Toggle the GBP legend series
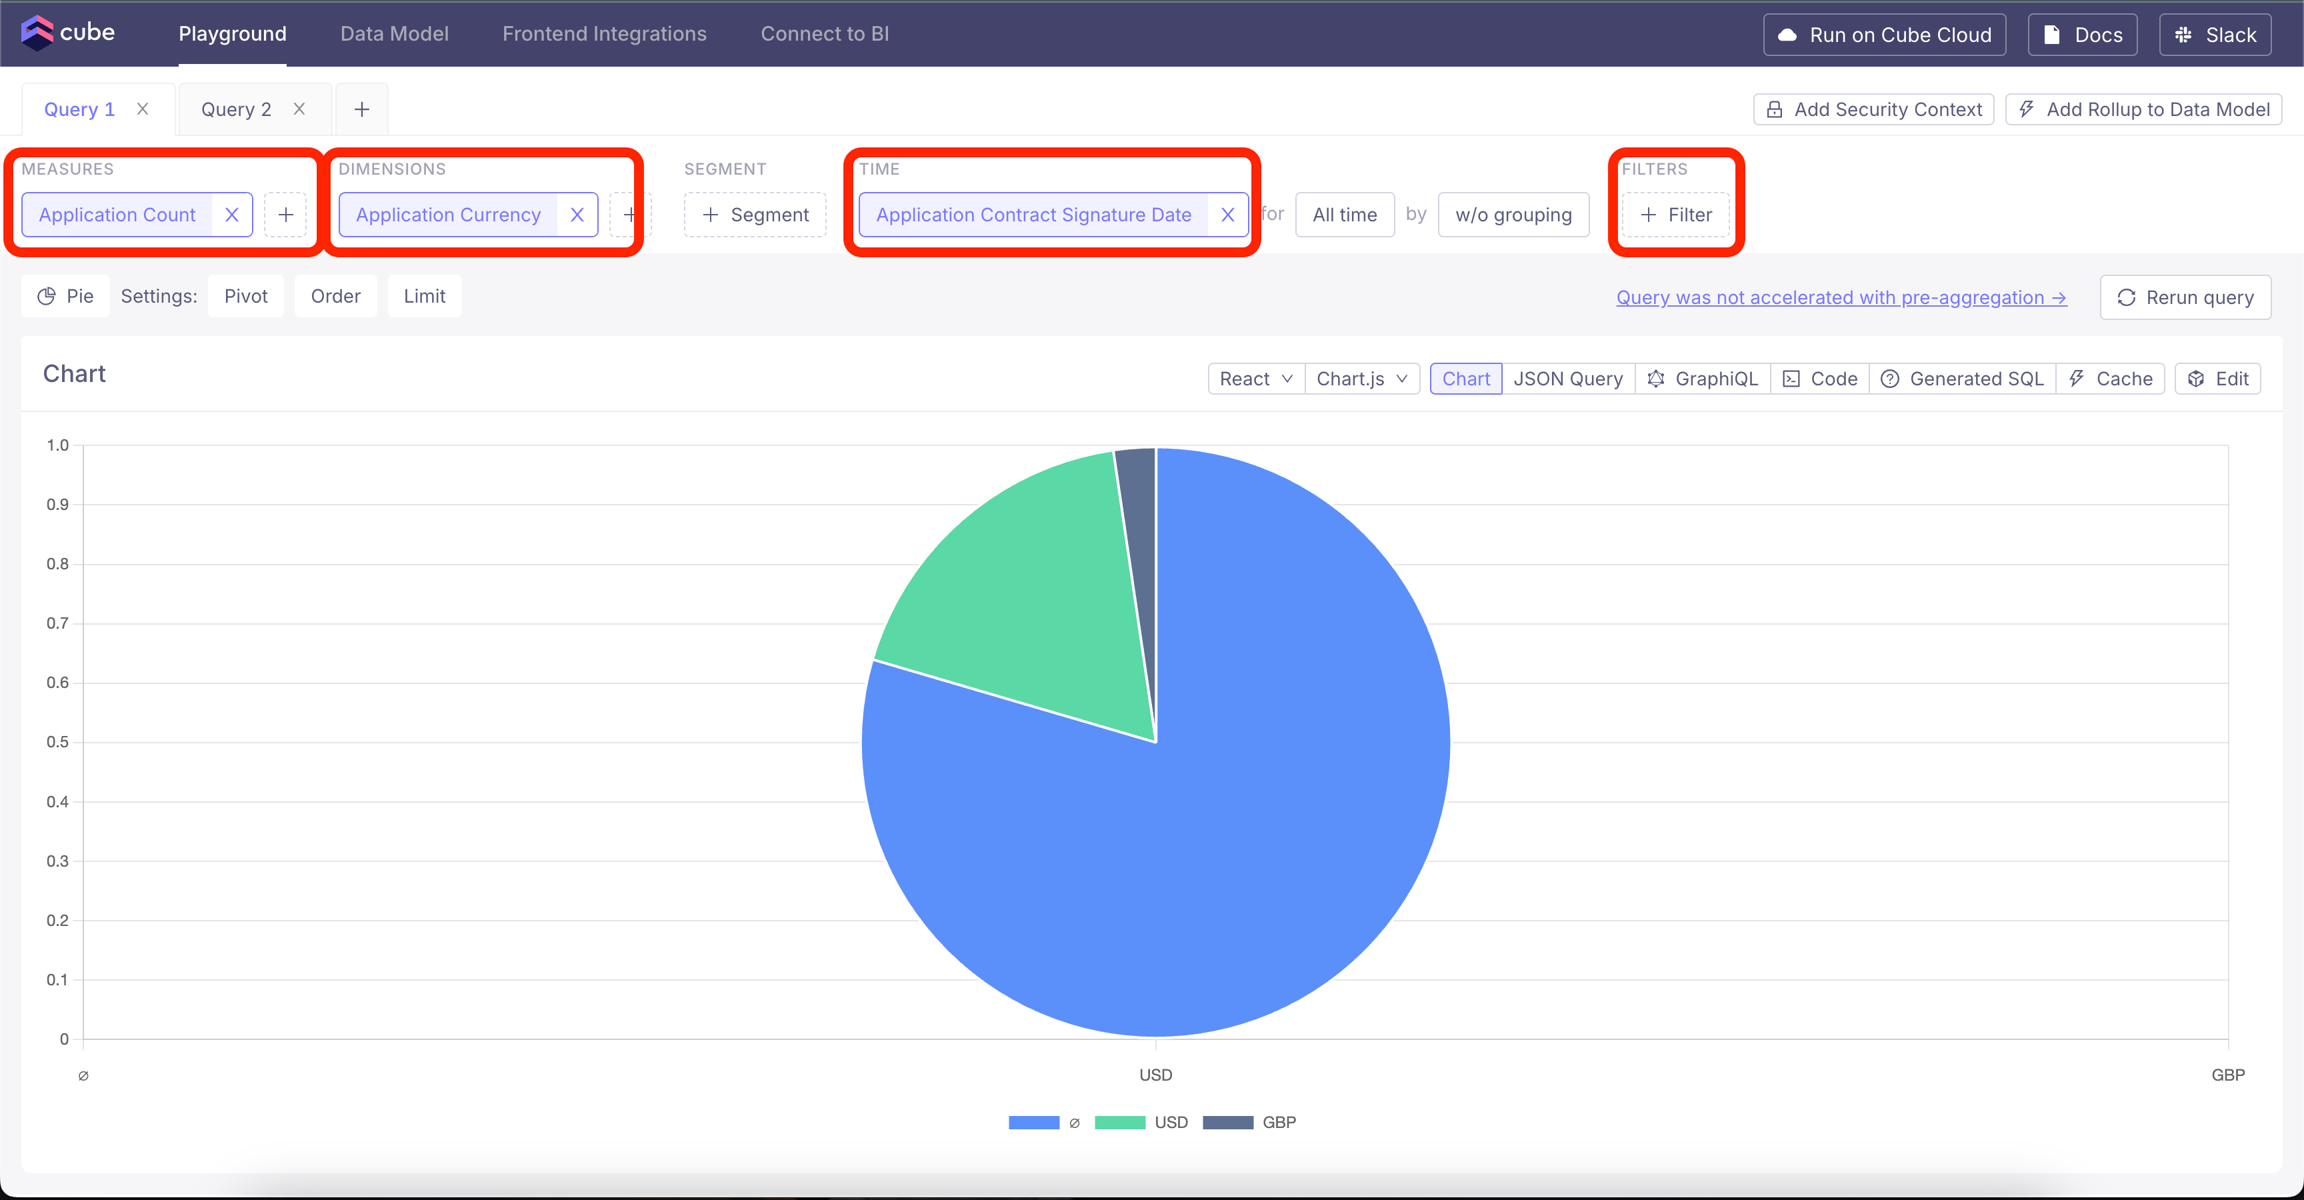This screenshot has width=2304, height=1200. pyautogui.click(x=1250, y=1122)
